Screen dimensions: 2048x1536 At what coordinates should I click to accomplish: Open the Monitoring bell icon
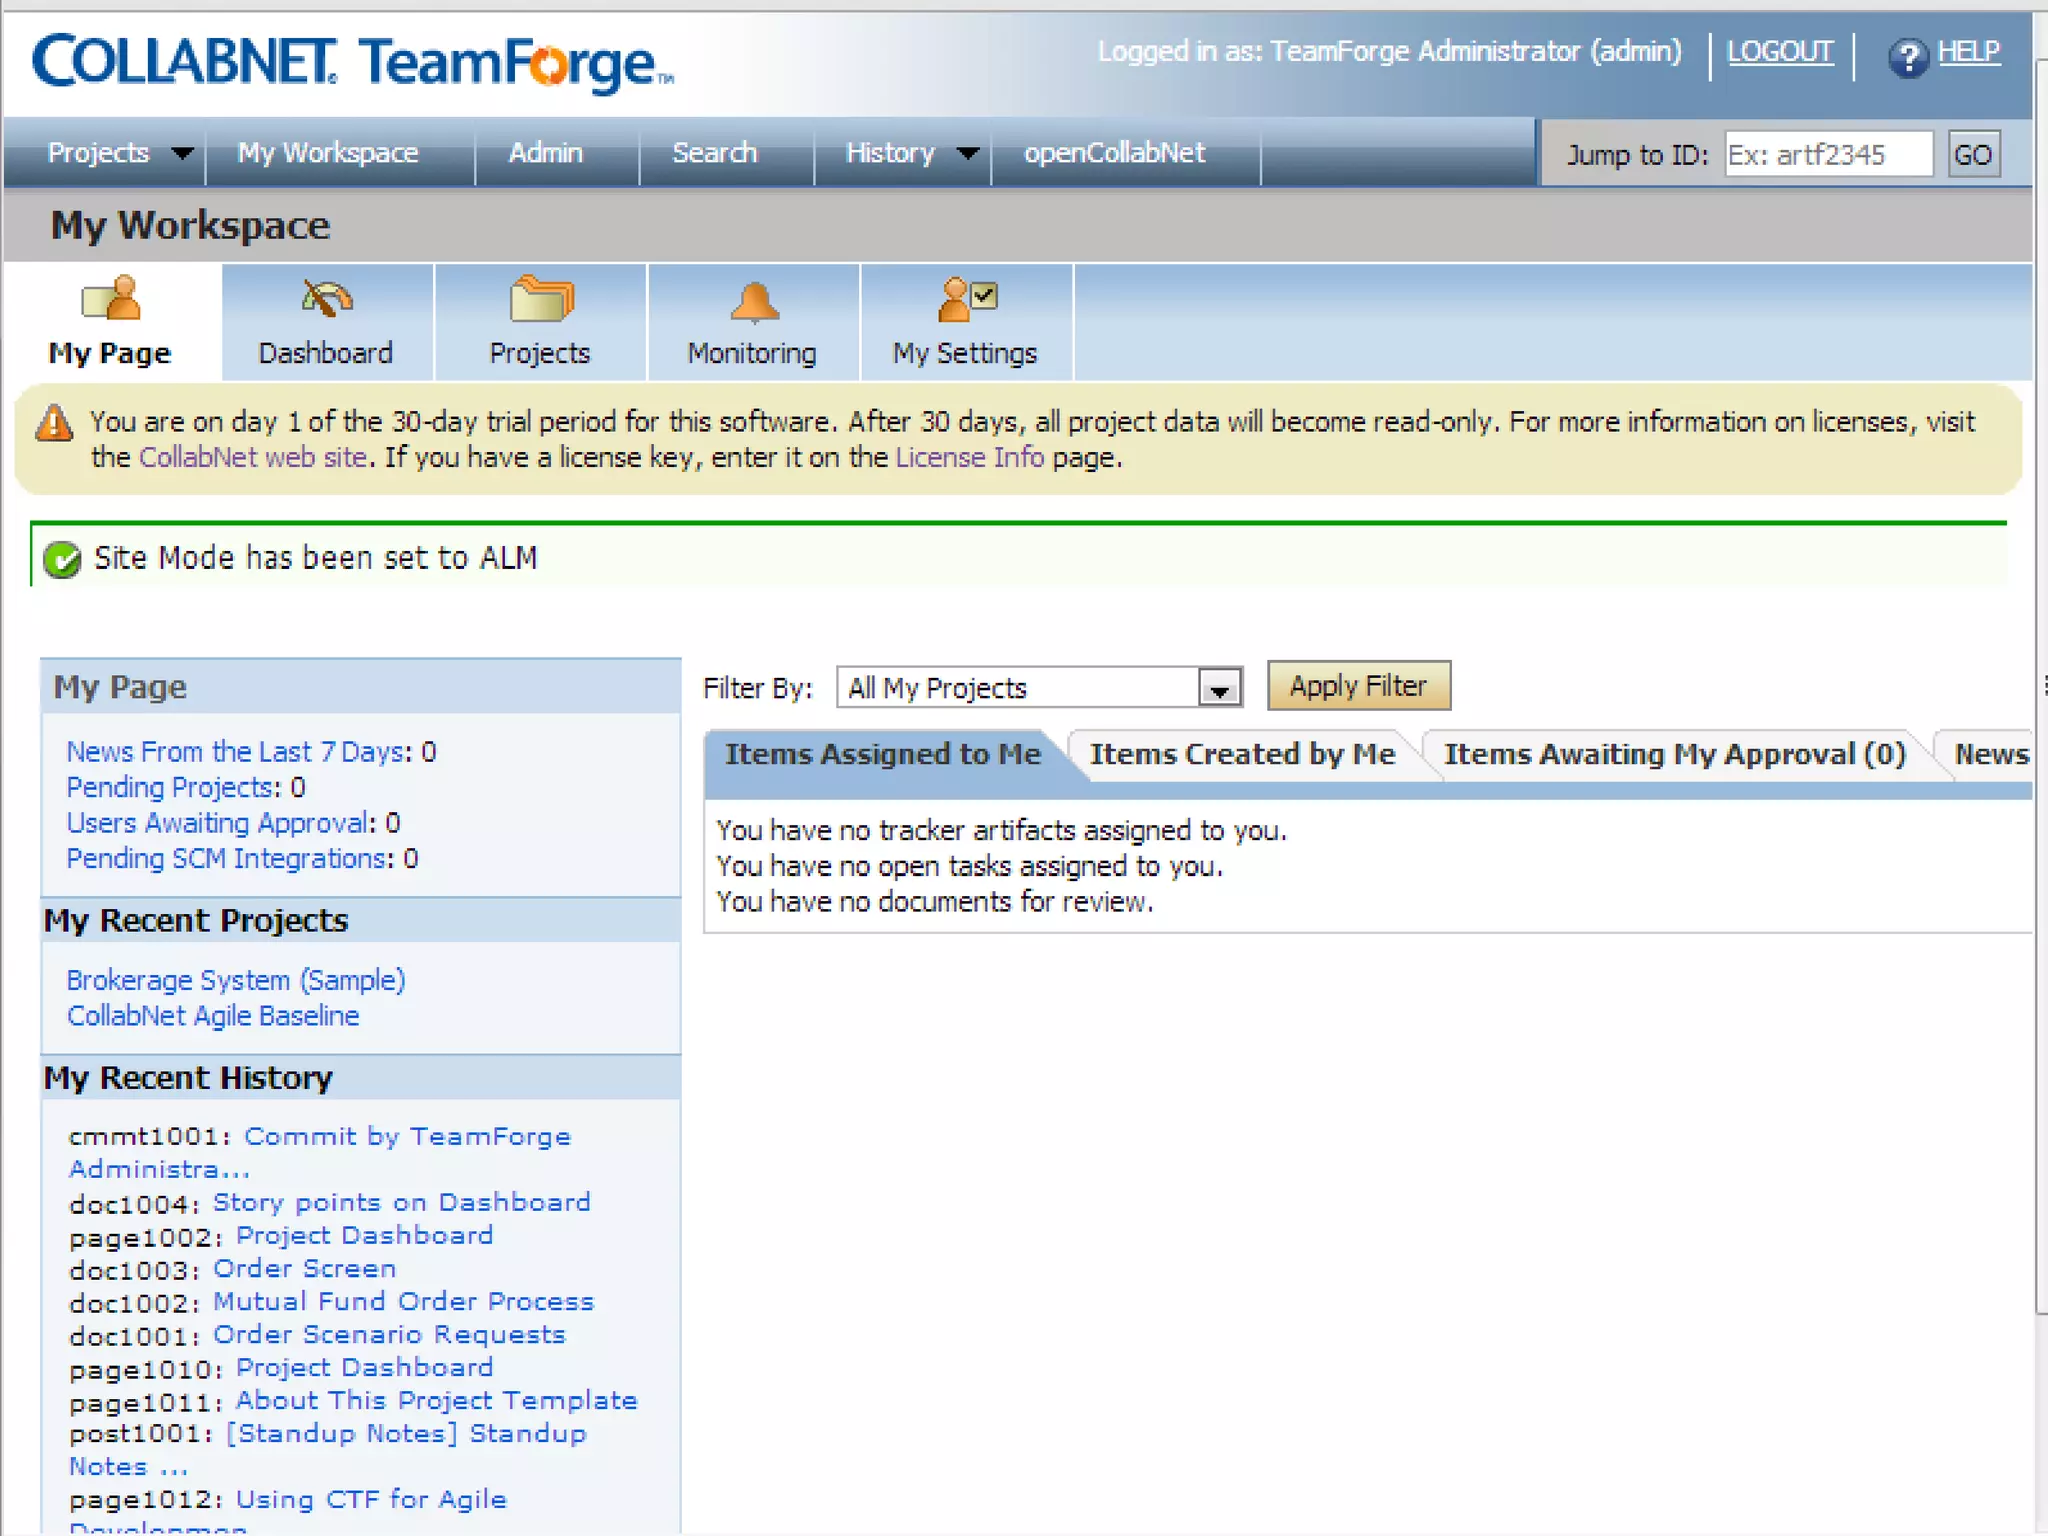[x=753, y=301]
